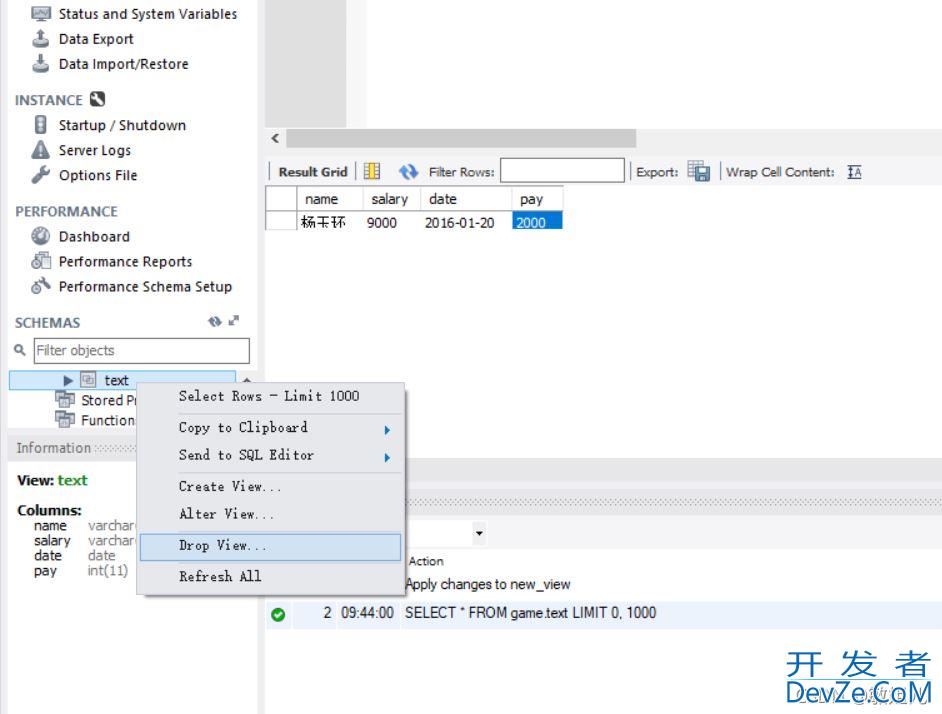The image size is (942, 714).
Task: Click the Stored Procedures folder icon
Action: click(65, 399)
